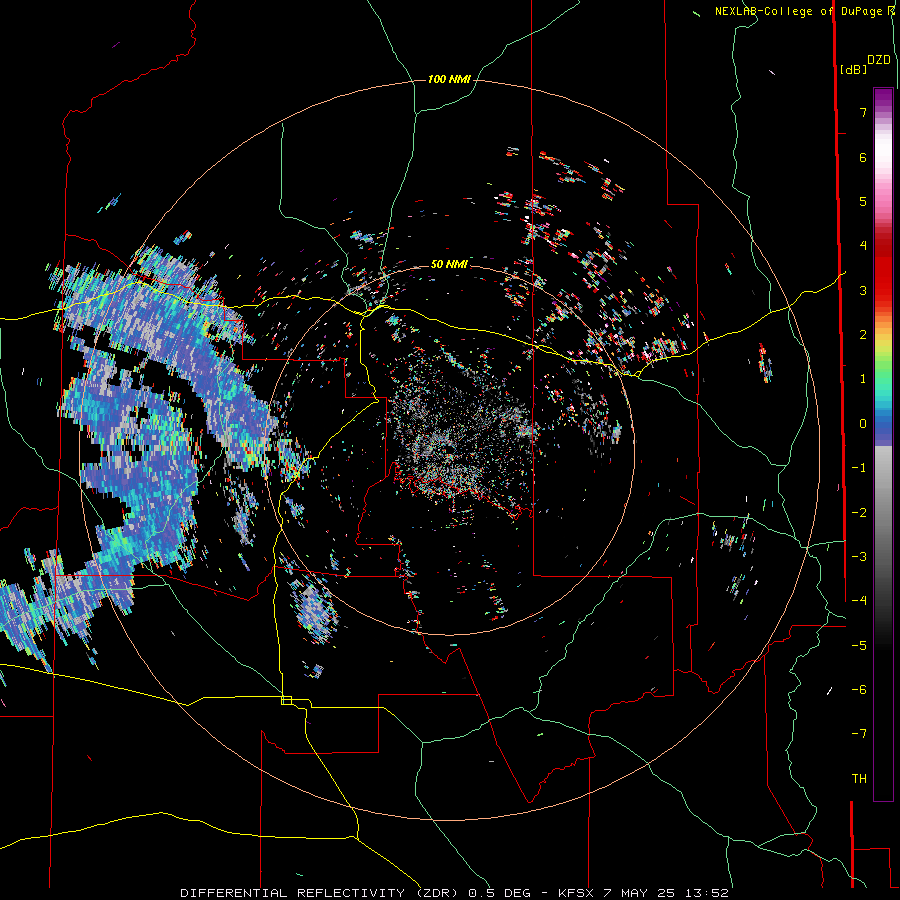This screenshot has width=900, height=900.
Task: Click the "13:52" timestamp
Action: click(709, 893)
